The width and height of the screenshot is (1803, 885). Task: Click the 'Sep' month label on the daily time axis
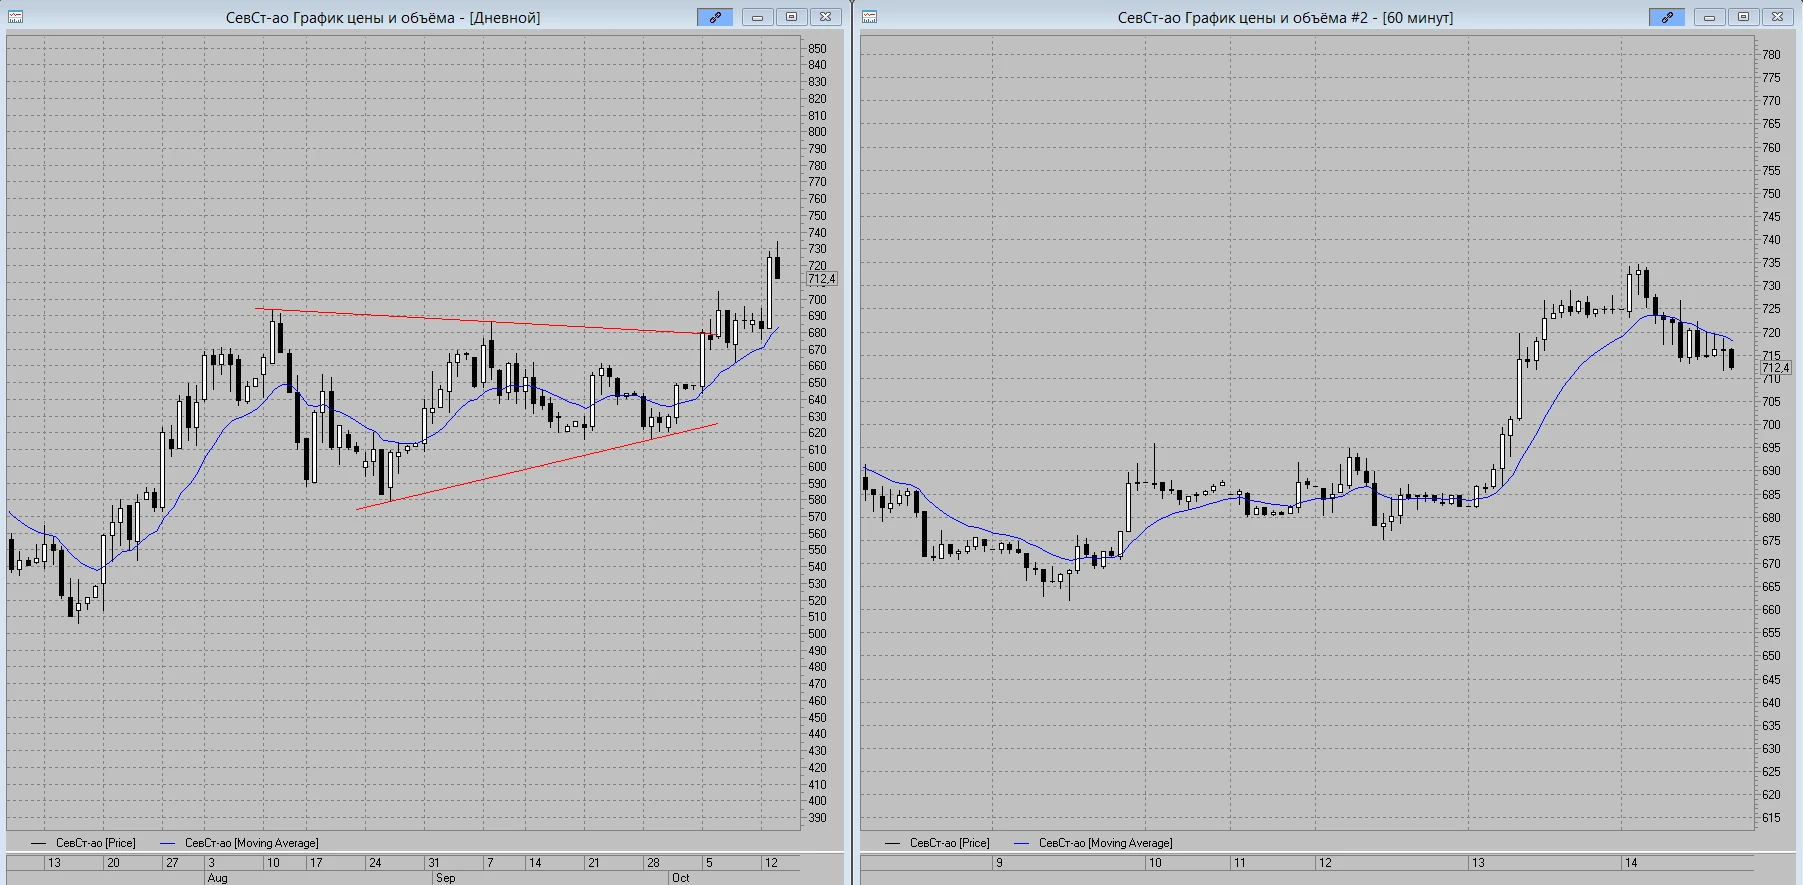(x=445, y=878)
